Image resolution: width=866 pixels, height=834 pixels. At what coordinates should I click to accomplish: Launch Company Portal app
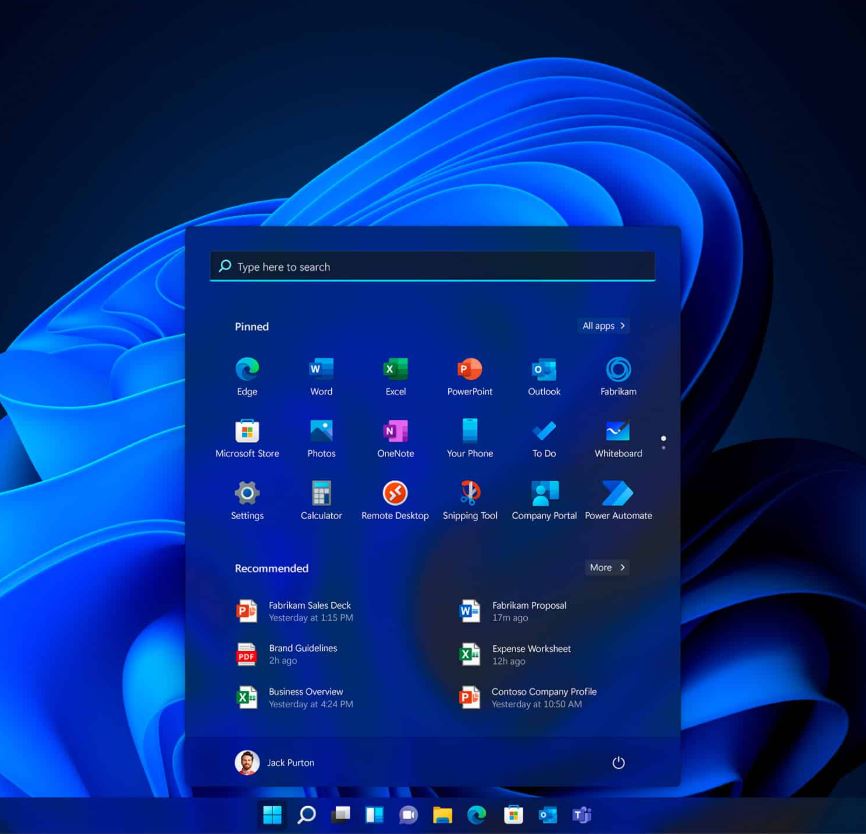coord(544,494)
